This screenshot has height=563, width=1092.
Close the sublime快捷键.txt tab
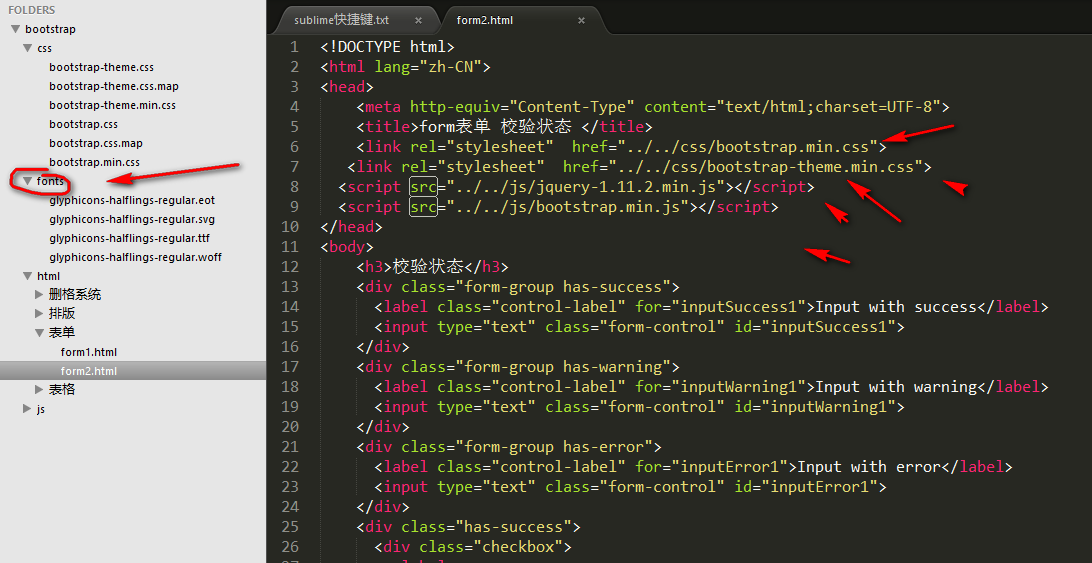click(418, 20)
